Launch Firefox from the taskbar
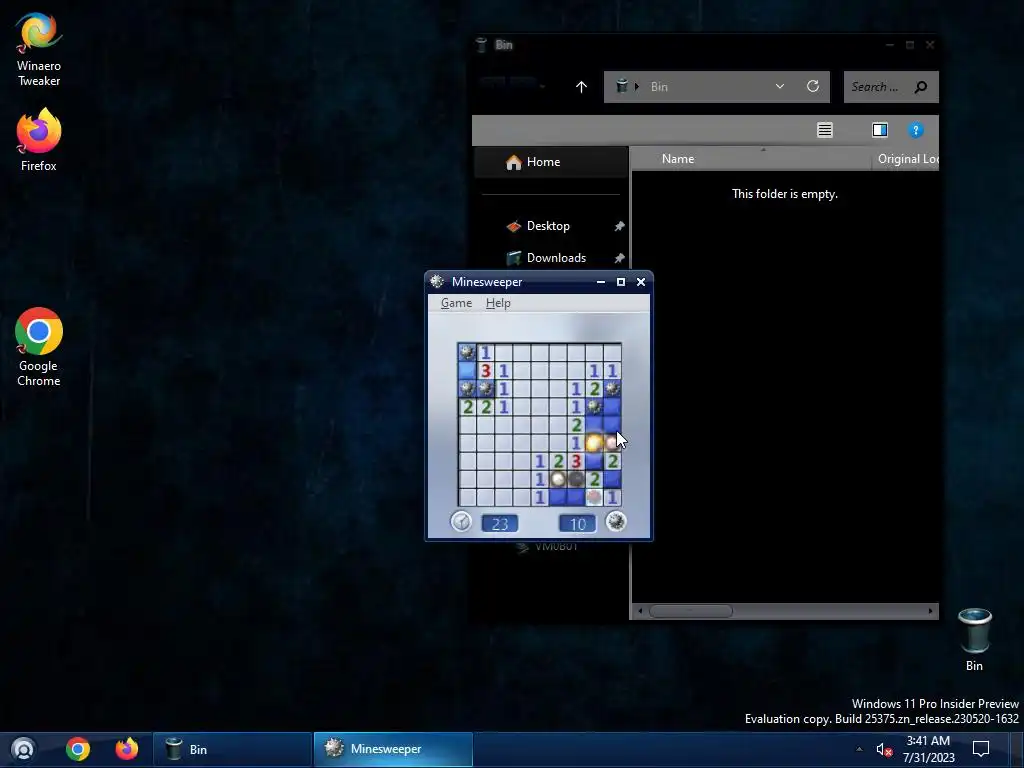Image resolution: width=1024 pixels, height=768 pixels. click(x=127, y=749)
